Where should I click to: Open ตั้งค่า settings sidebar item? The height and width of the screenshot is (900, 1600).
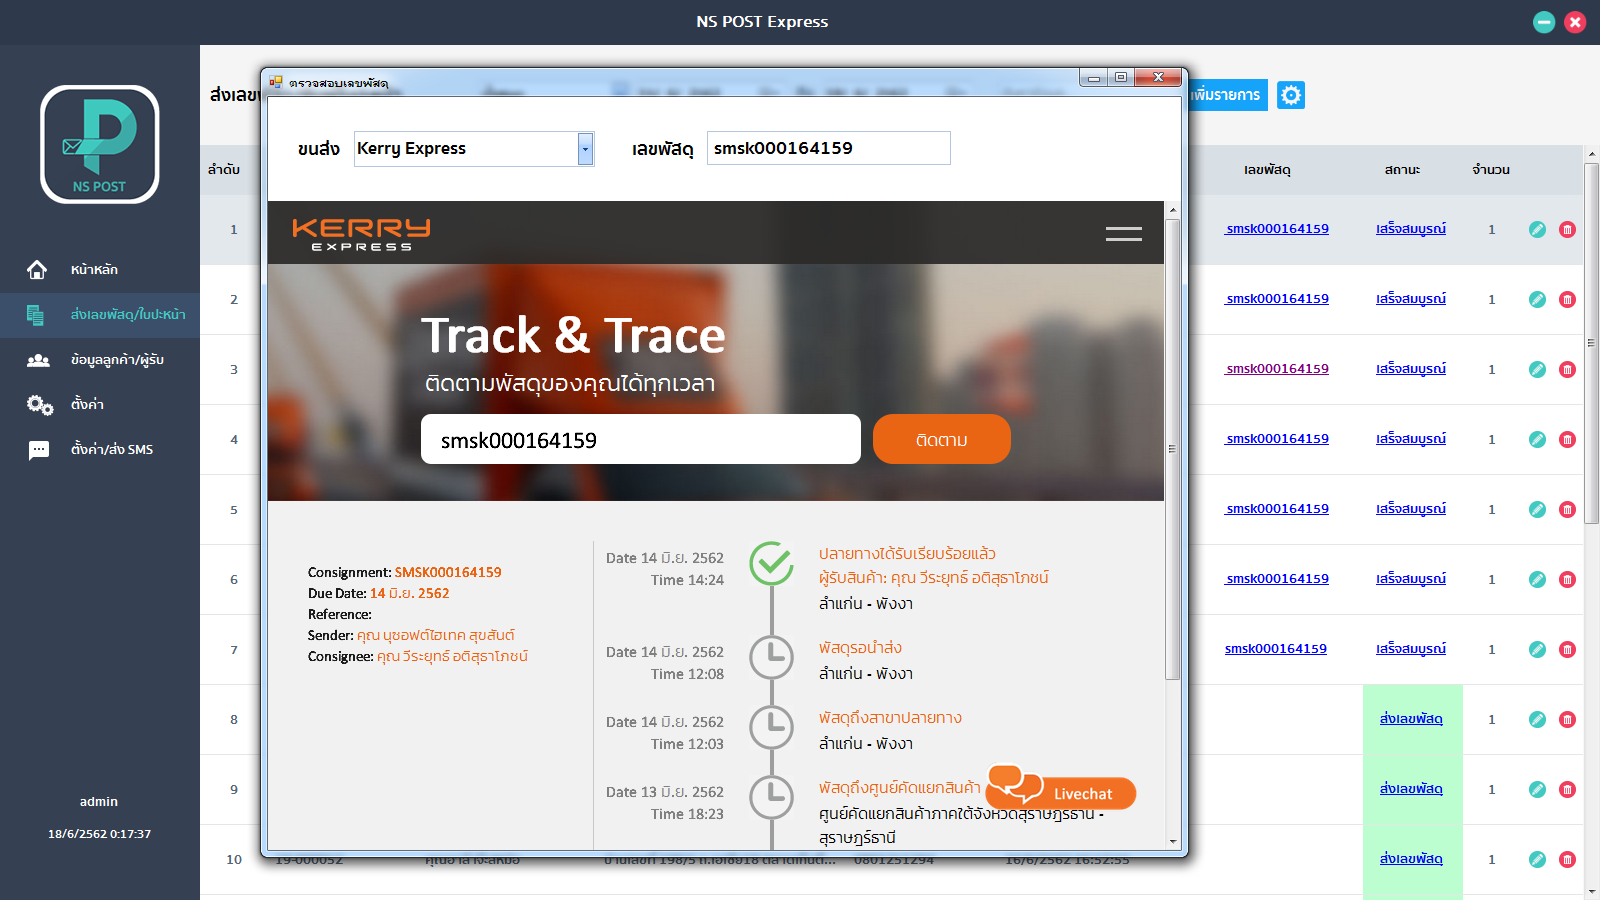pyautogui.click(x=100, y=405)
